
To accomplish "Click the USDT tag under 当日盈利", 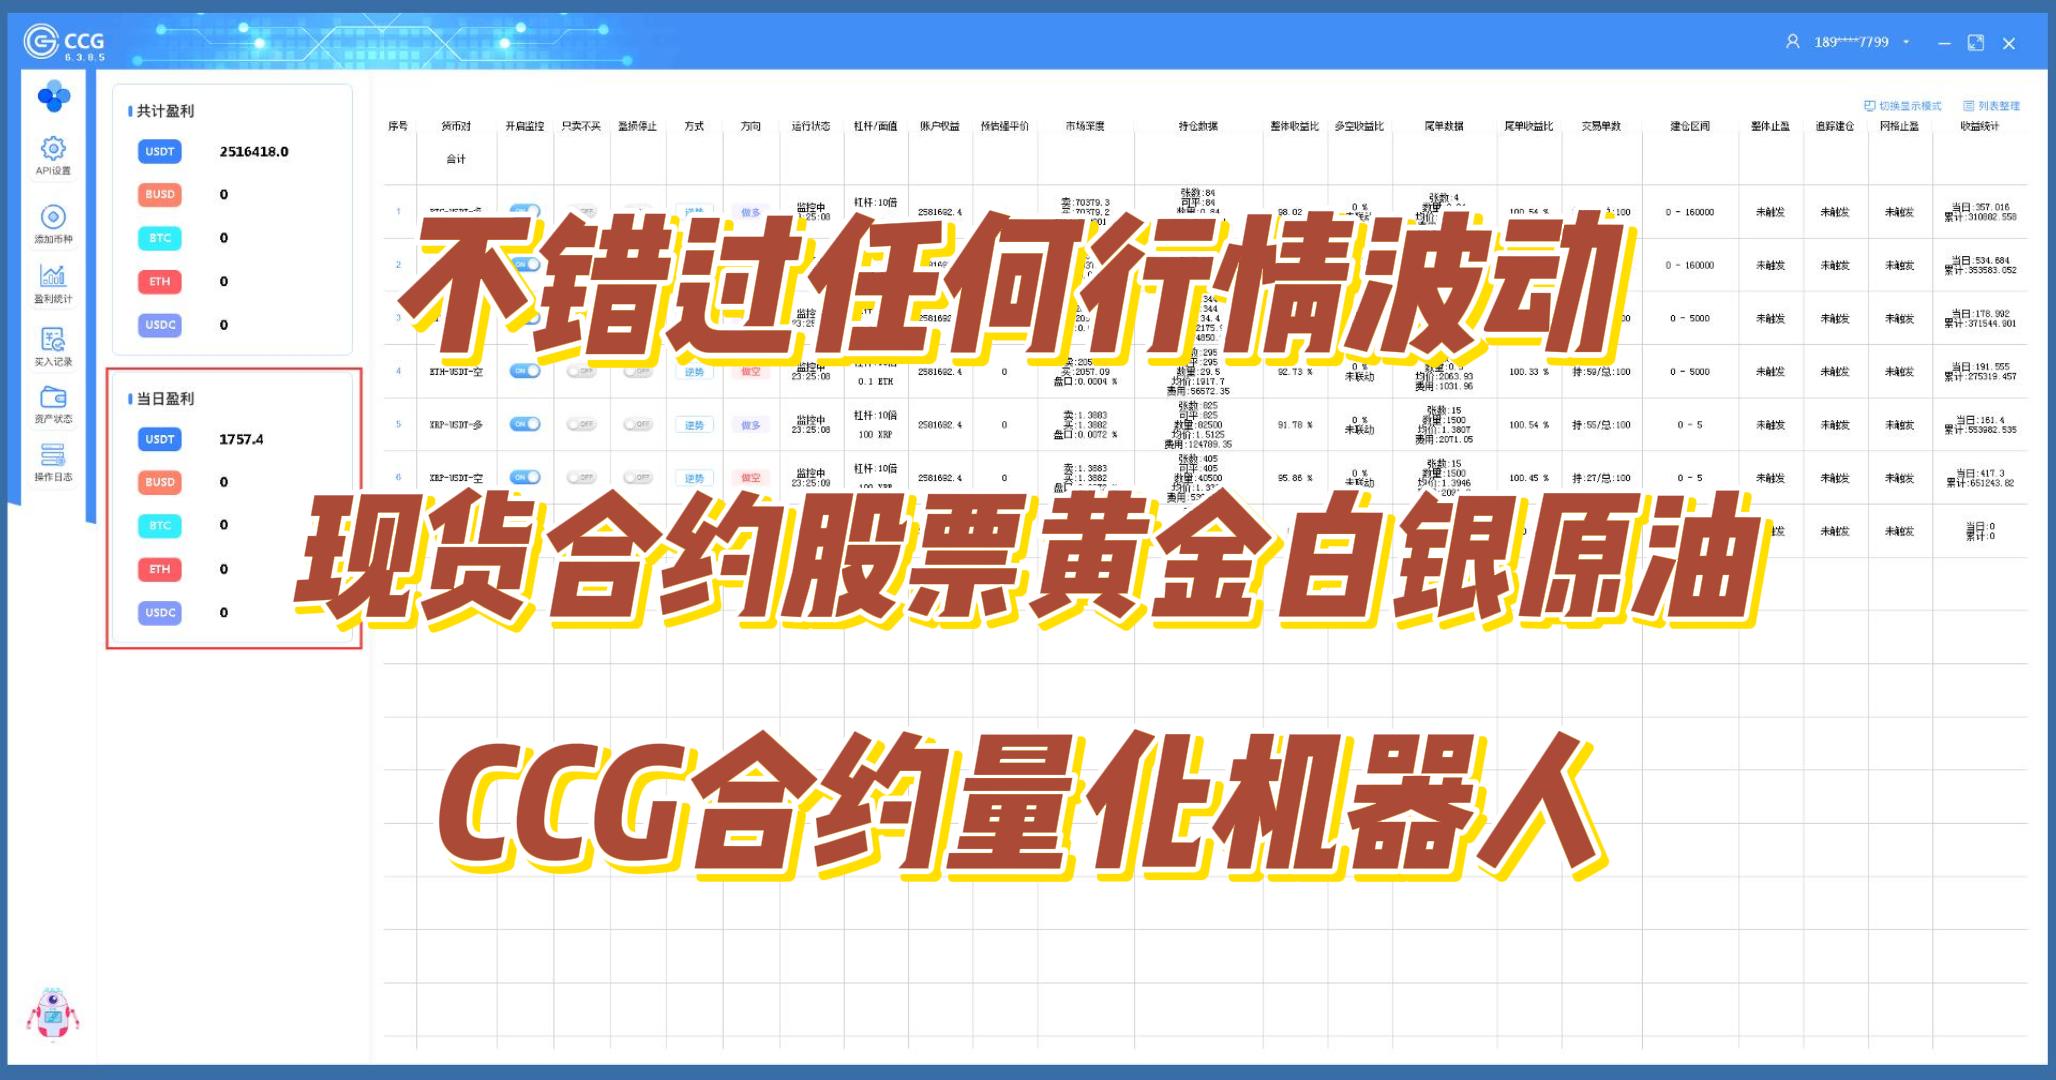I will [x=160, y=439].
